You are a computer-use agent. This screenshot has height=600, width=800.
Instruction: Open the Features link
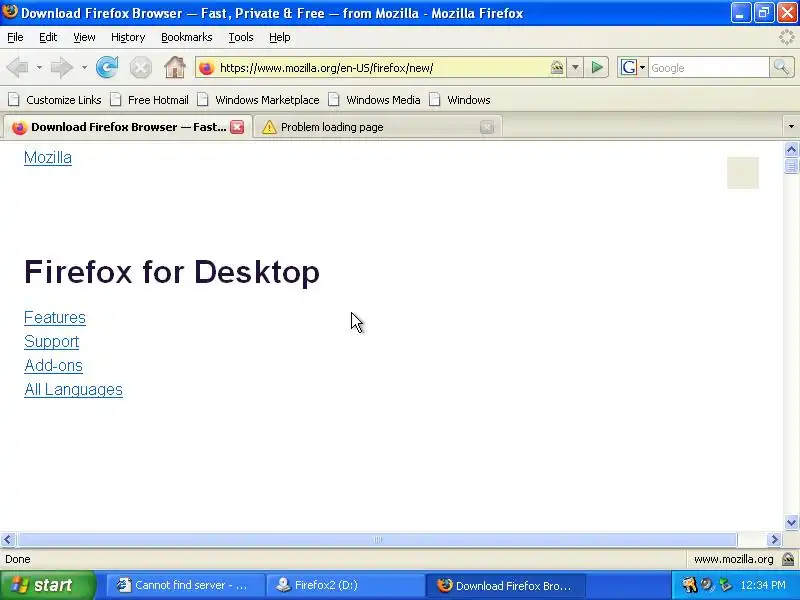coord(55,317)
